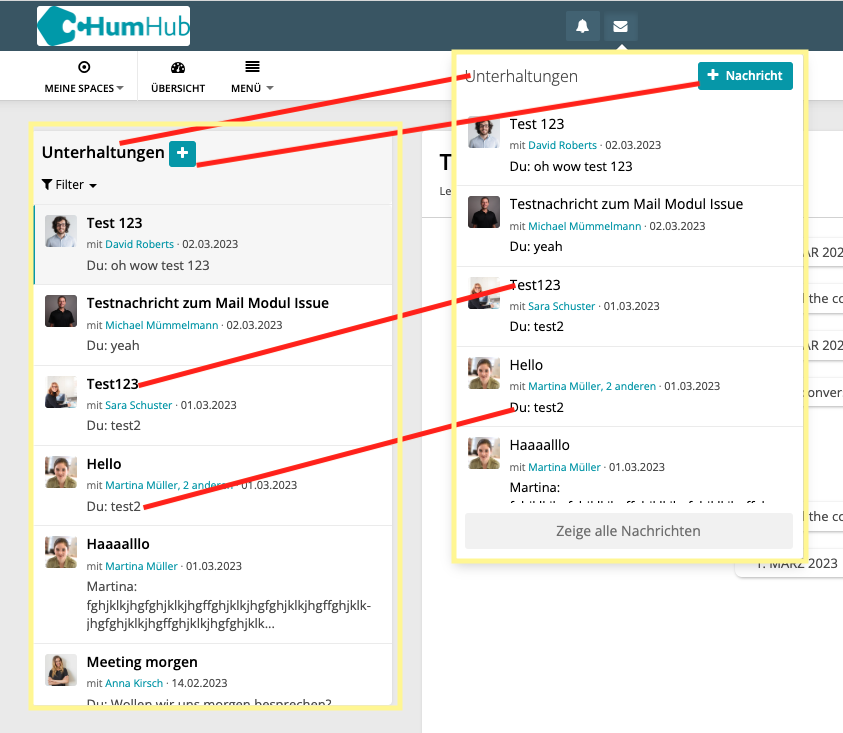Screen dimensions: 843x733
Task: Click the plus button beside Unterhaltungen heading
Action: tap(182, 153)
